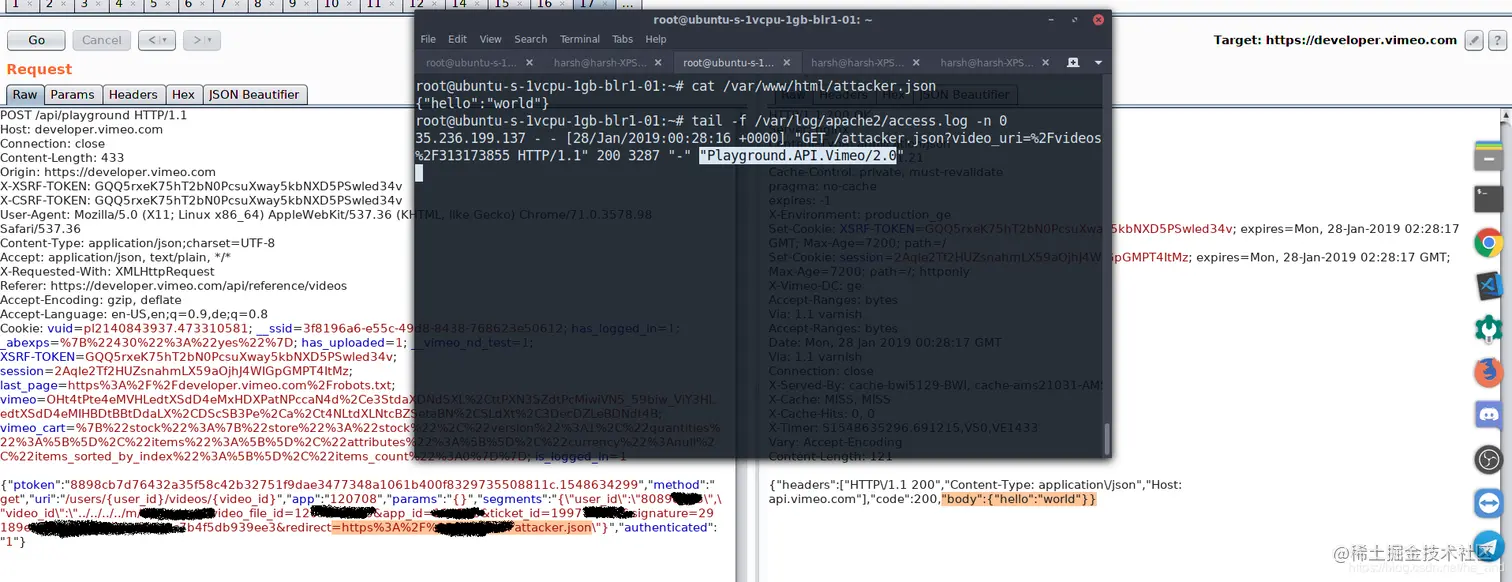Click the terminal window scrollbar thumb
This screenshot has width=1512, height=582.
click(1106, 437)
